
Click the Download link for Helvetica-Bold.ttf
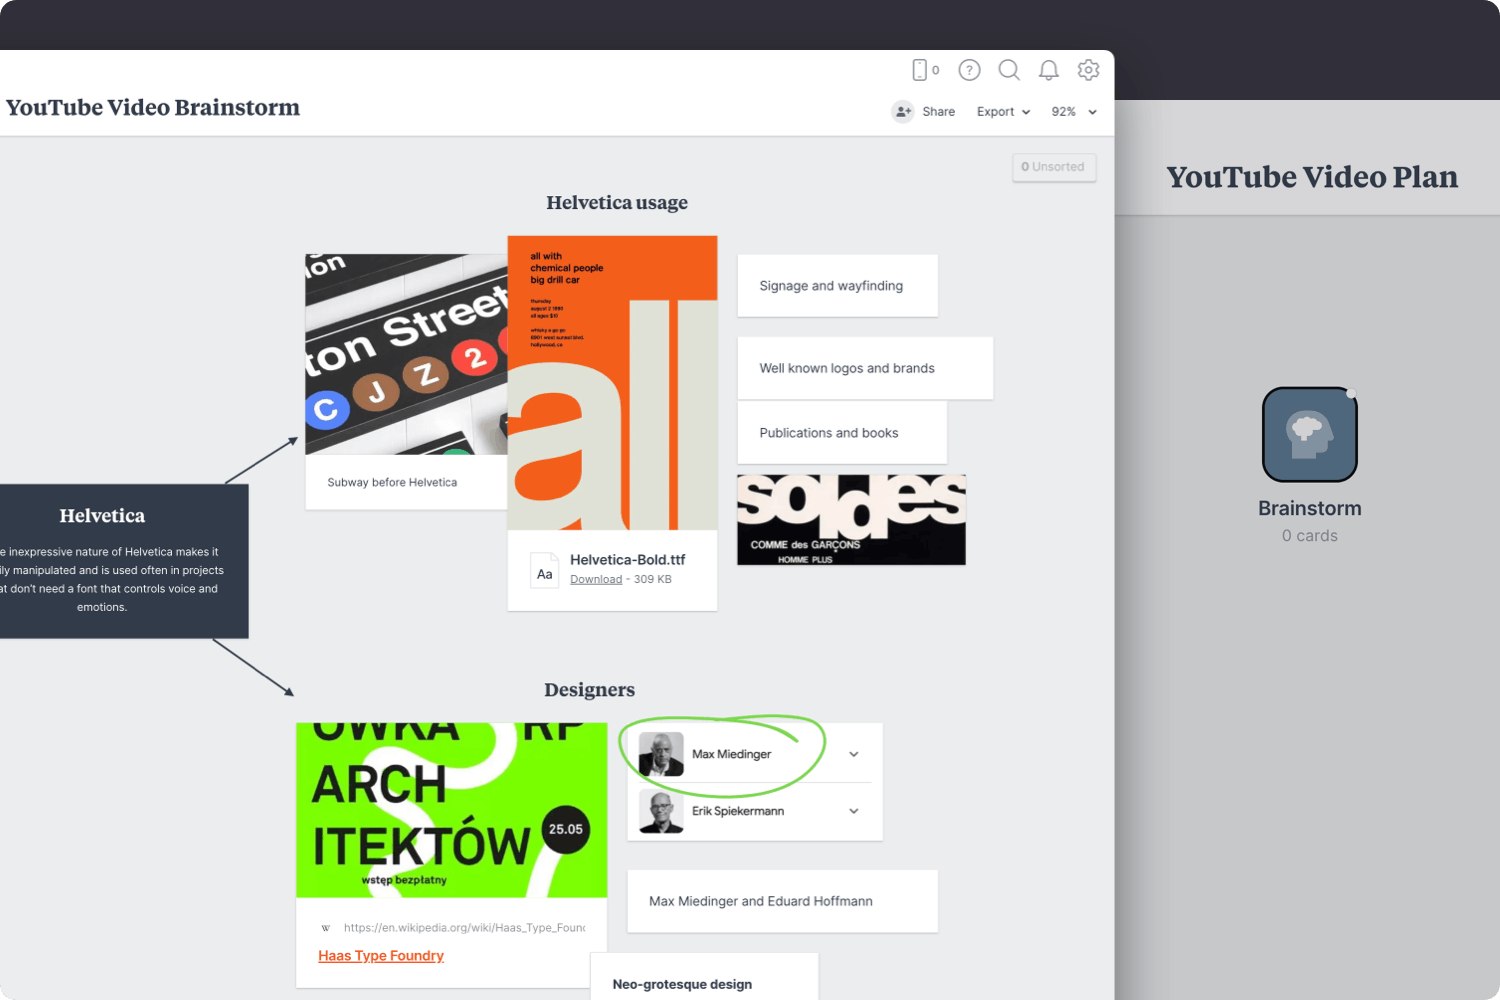tap(596, 579)
